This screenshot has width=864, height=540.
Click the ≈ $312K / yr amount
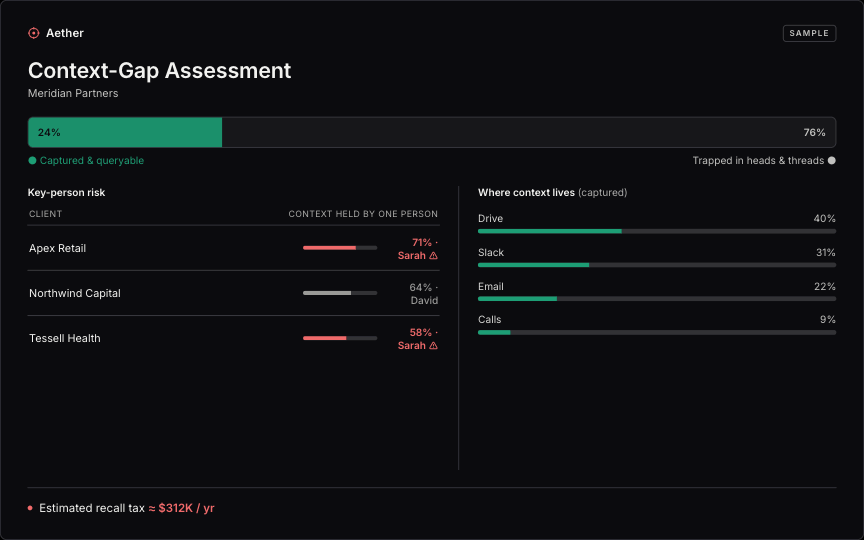click(181, 508)
